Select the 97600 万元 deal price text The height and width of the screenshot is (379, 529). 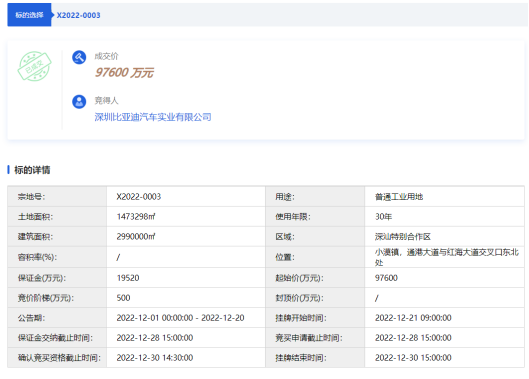(124, 72)
